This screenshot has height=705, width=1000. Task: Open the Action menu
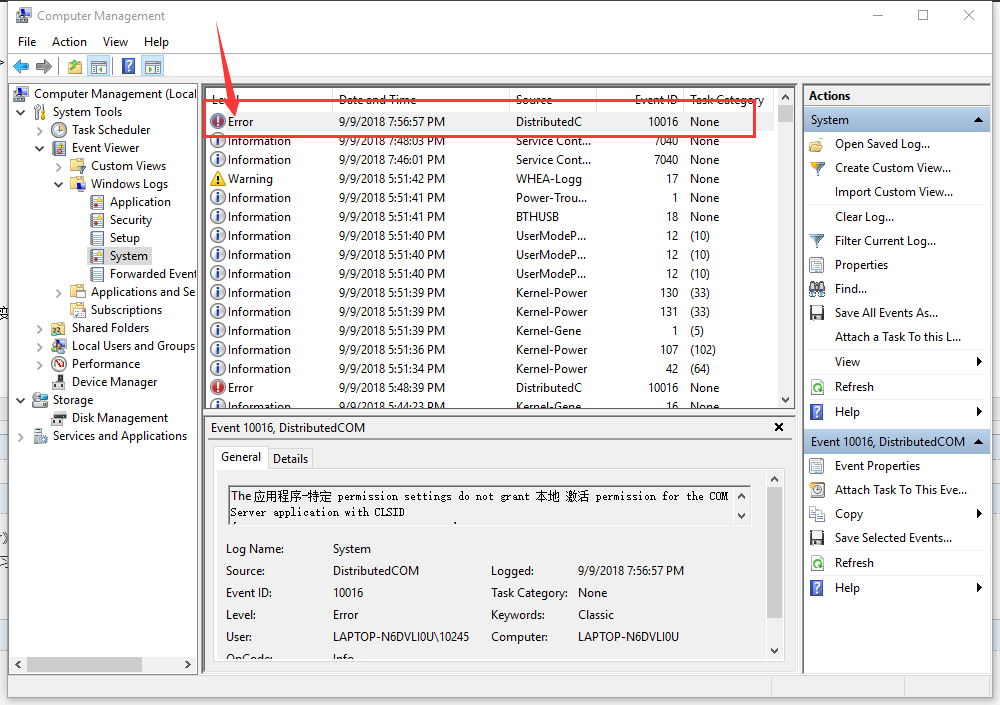click(x=69, y=41)
